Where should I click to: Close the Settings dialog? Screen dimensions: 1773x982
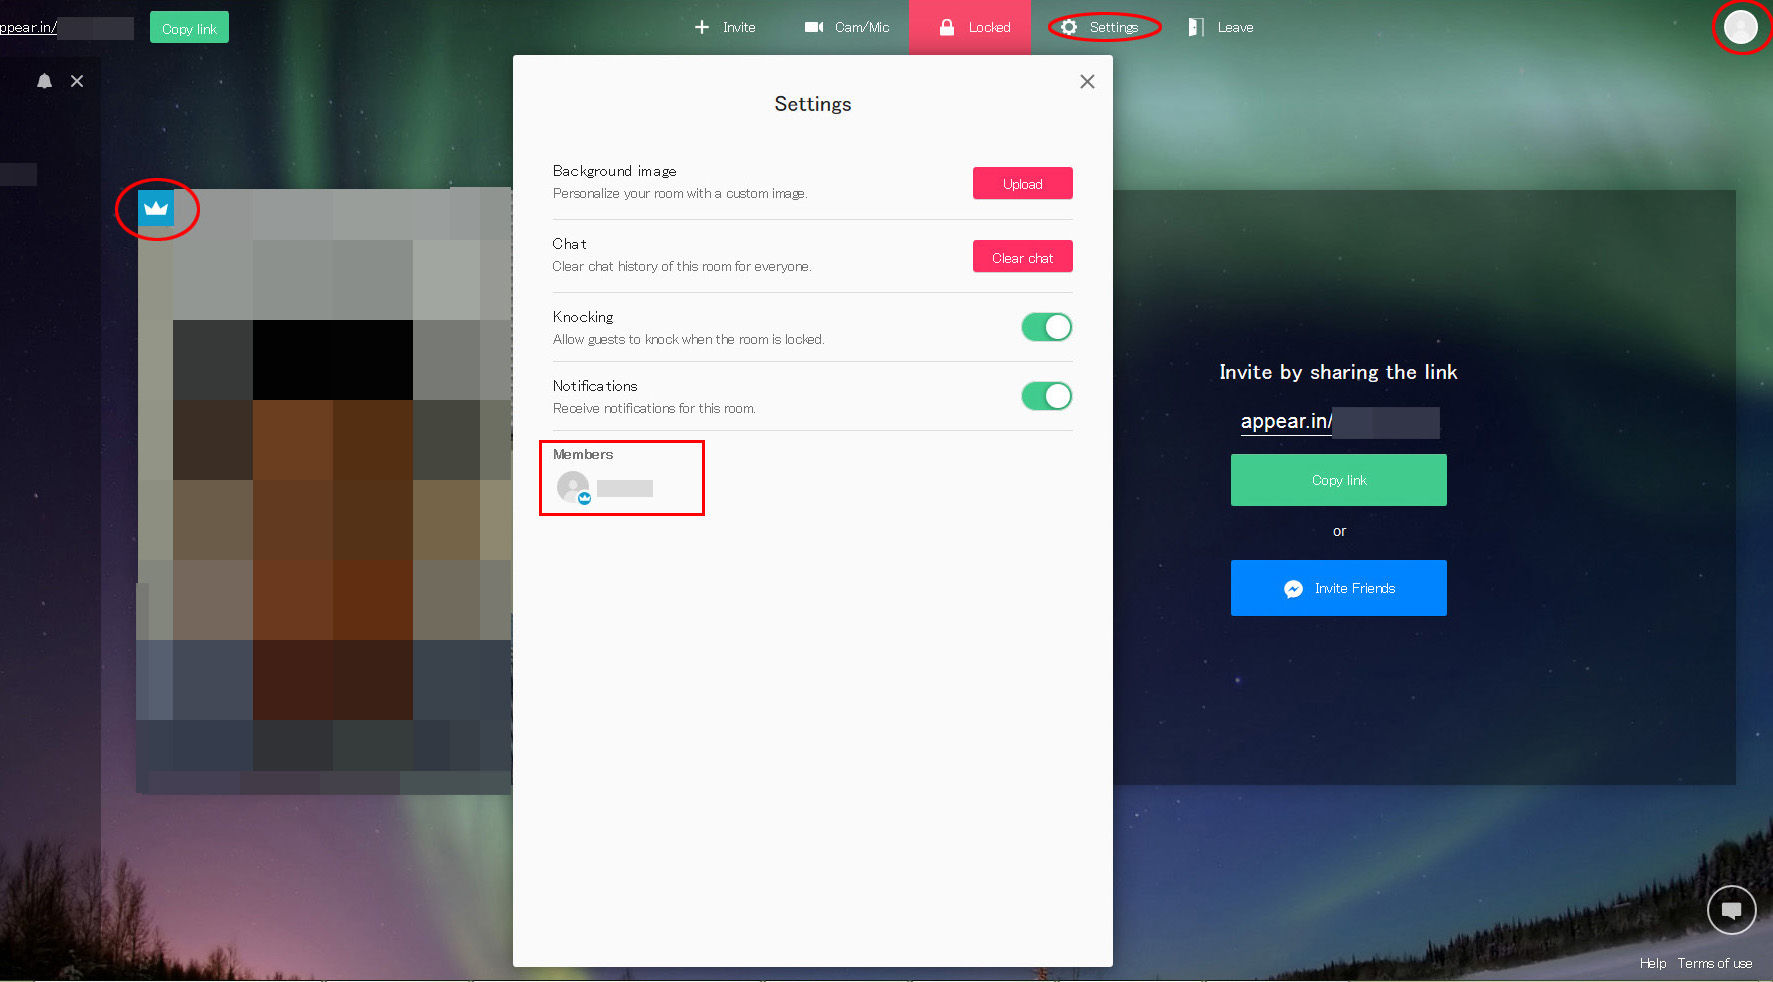(x=1087, y=82)
